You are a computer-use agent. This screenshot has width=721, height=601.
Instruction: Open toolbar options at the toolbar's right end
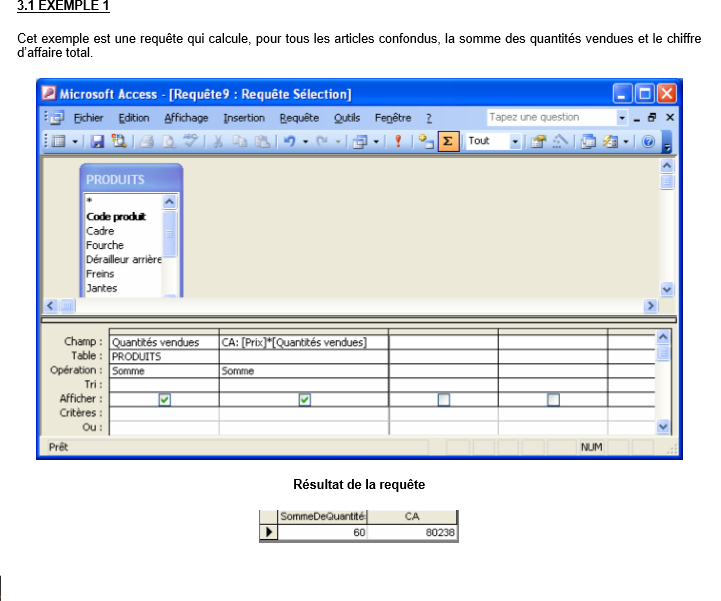(x=667, y=142)
